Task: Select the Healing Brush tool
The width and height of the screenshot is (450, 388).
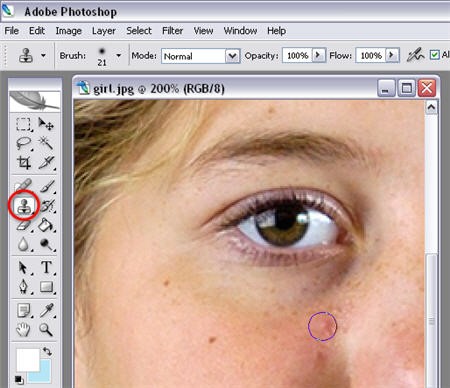Action: pyautogui.click(x=23, y=186)
